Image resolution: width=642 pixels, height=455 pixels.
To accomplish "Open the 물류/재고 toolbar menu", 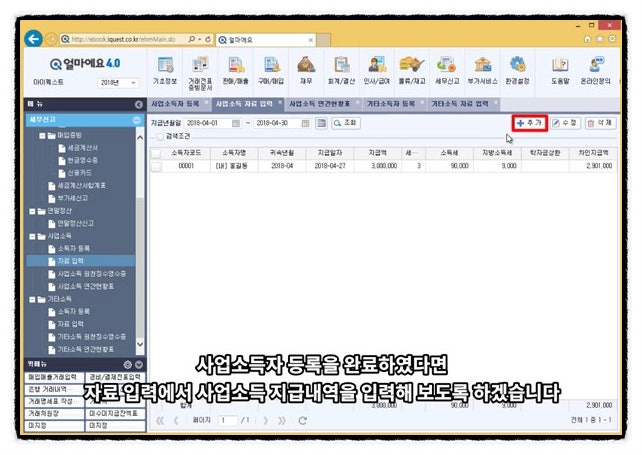I will [412, 70].
